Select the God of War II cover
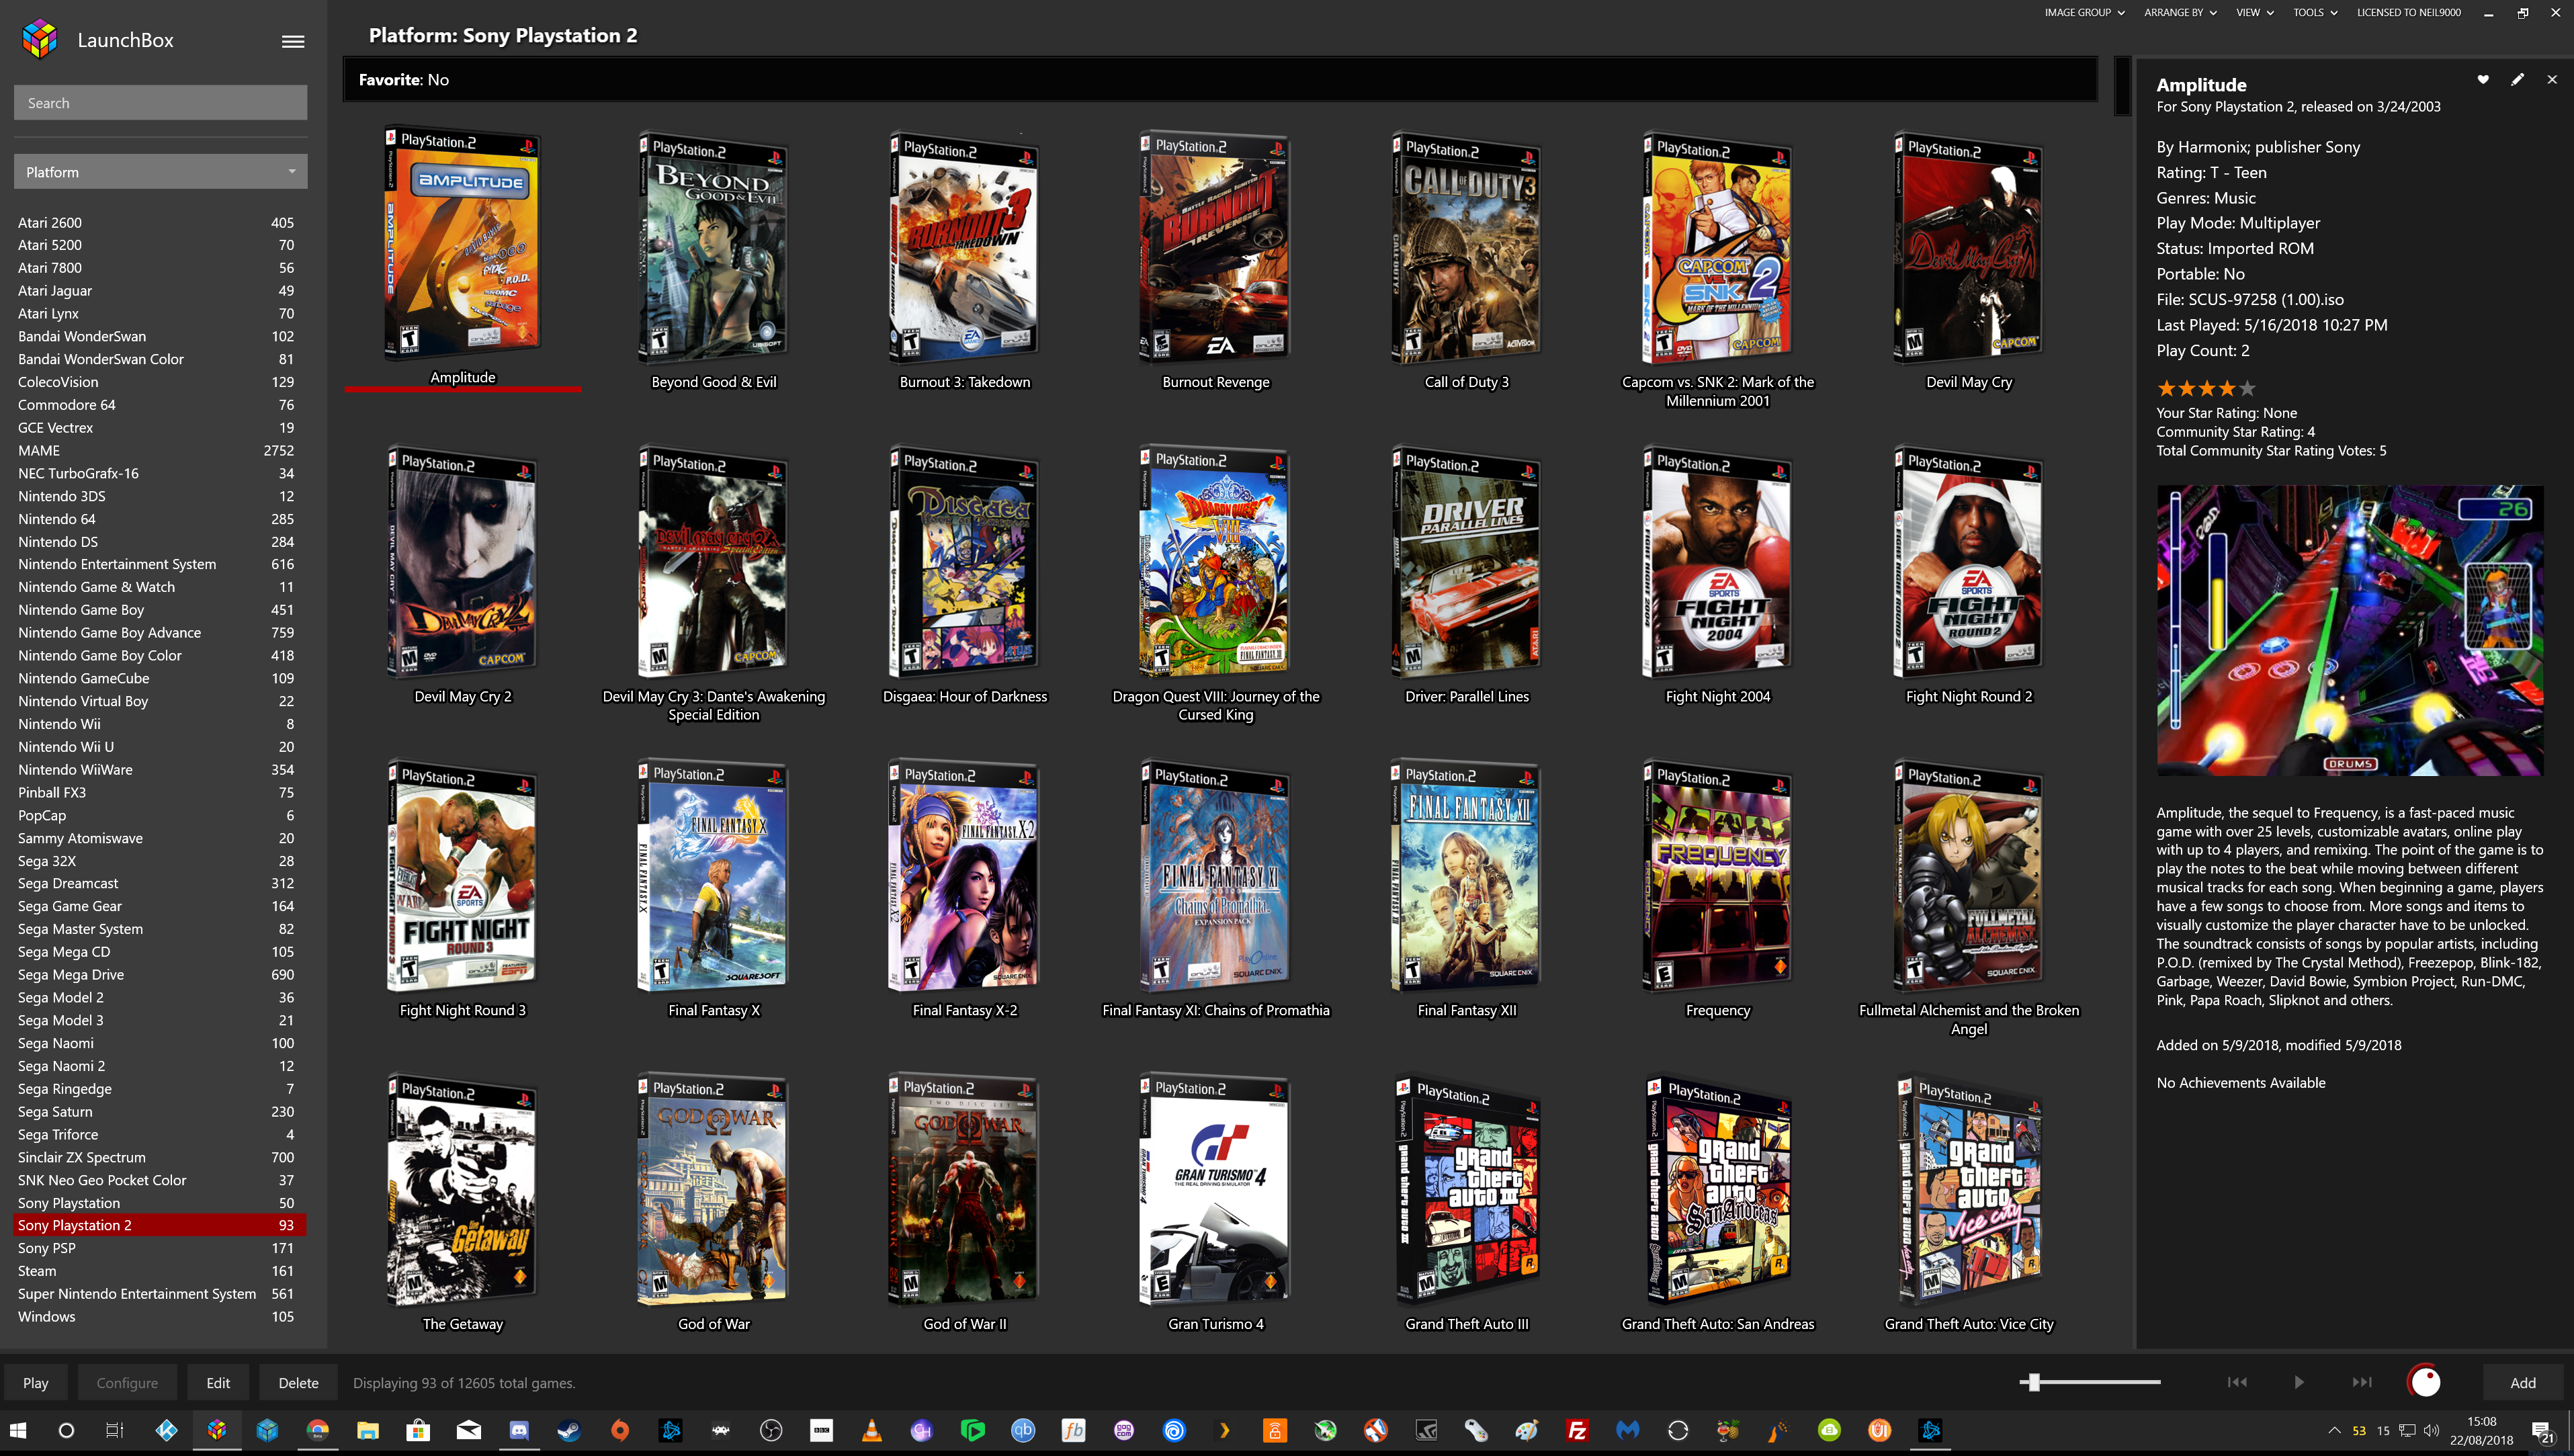This screenshot has width=2574, height=1456. (x=964, y=1190)
